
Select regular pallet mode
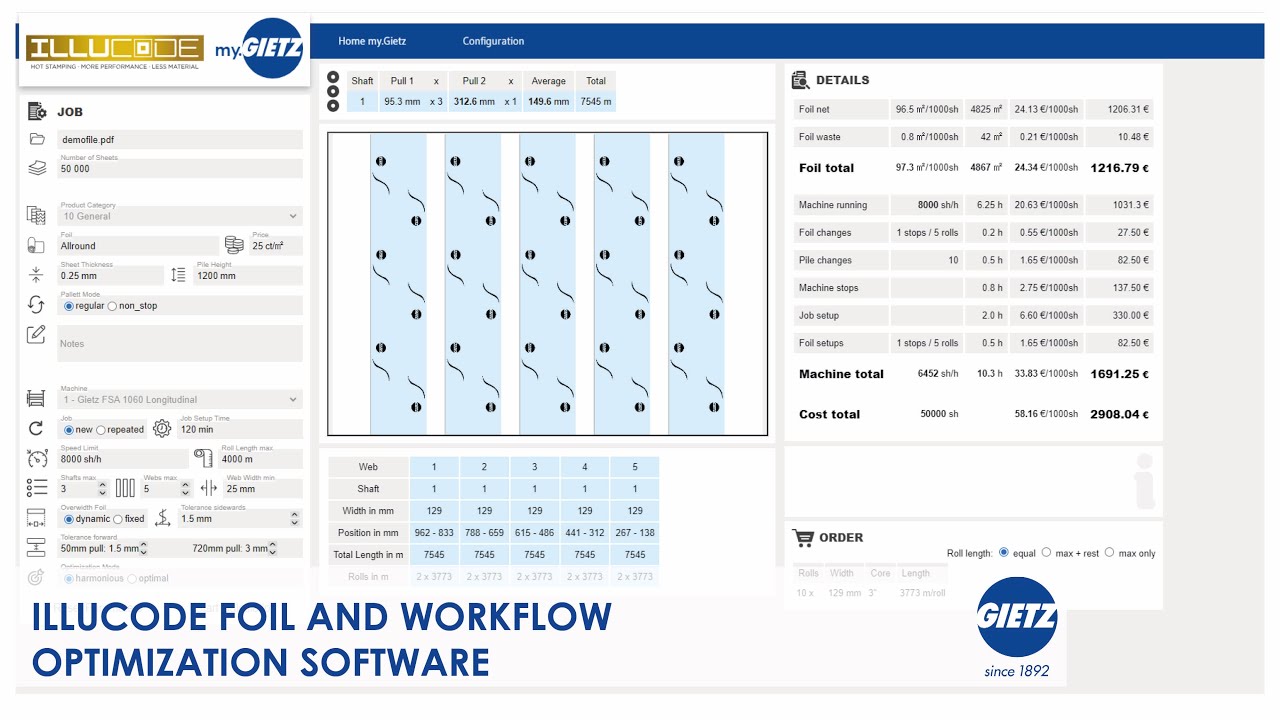tap(69, 306)
